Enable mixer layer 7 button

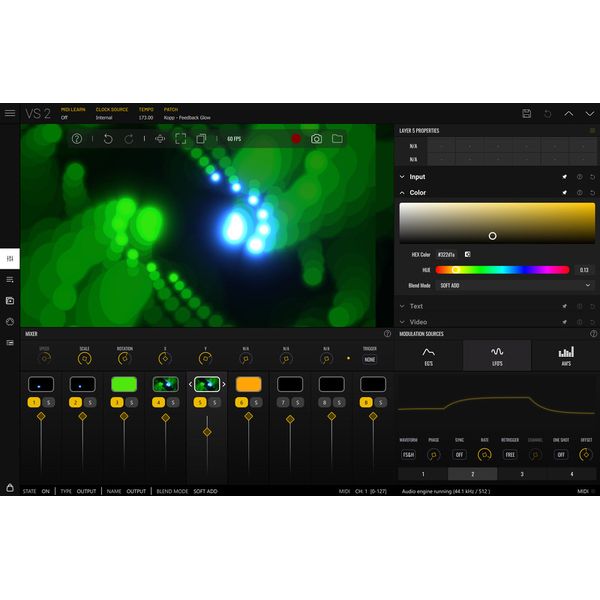click(283, 403)
